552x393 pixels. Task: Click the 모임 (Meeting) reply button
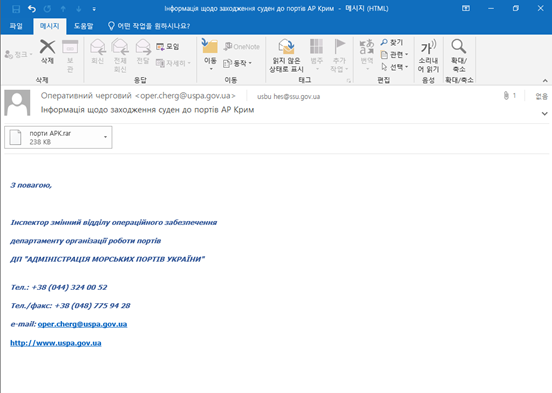point(168,46)
